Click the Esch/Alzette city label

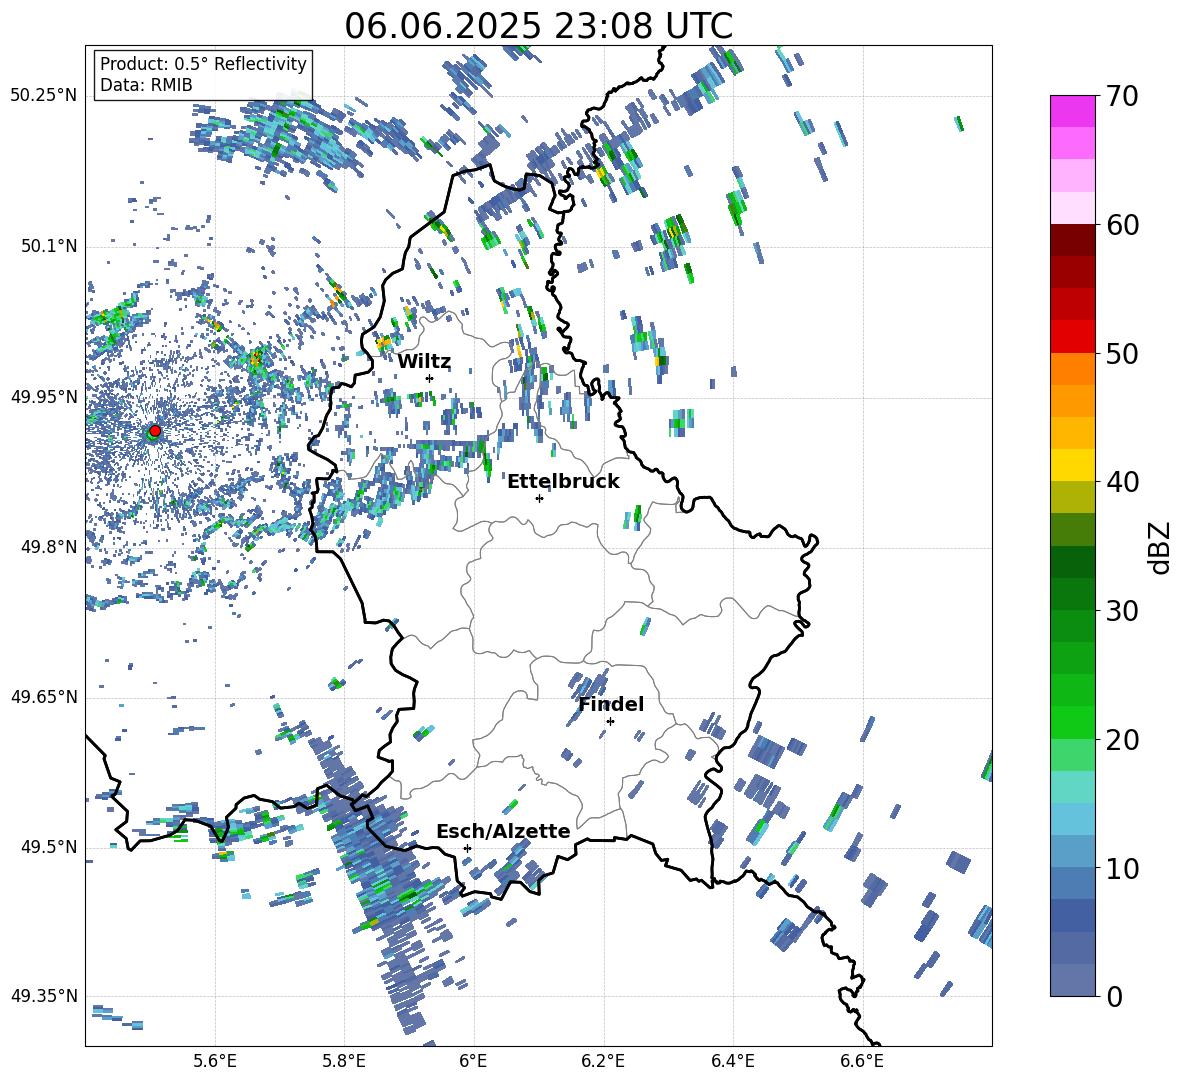(x=503, y=831)
